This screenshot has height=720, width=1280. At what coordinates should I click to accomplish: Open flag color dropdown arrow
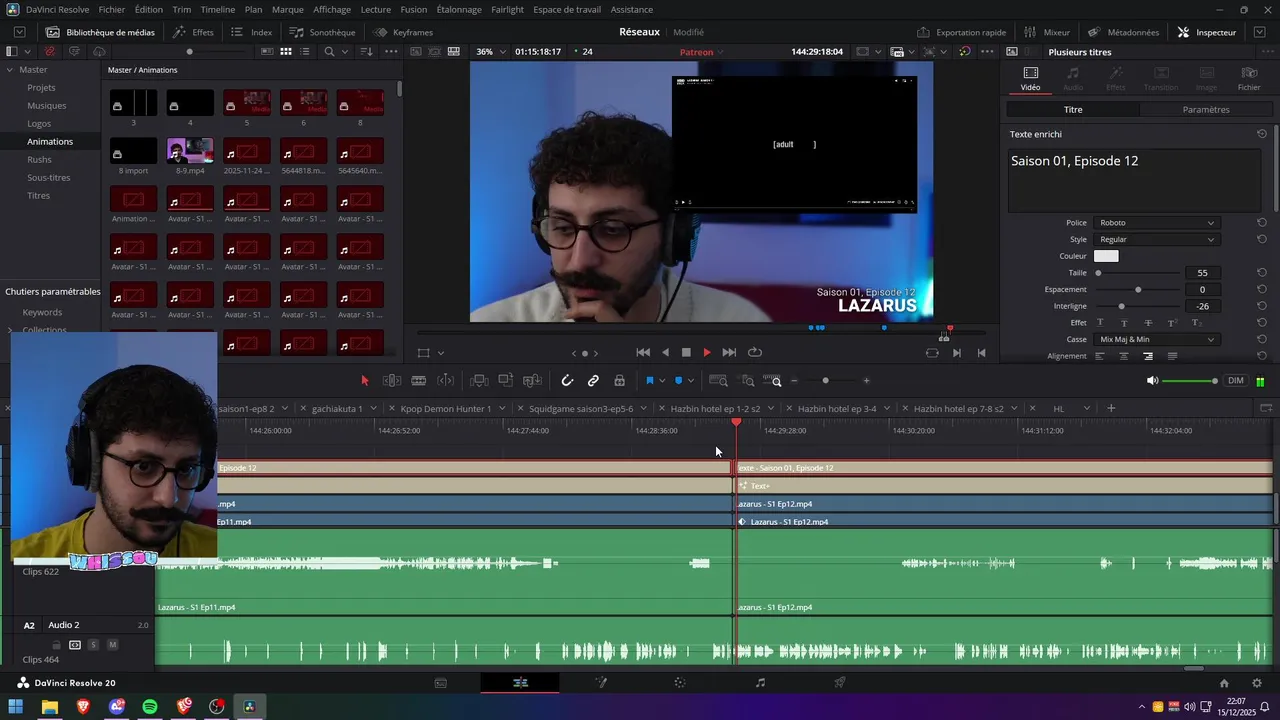coord(662,381)
